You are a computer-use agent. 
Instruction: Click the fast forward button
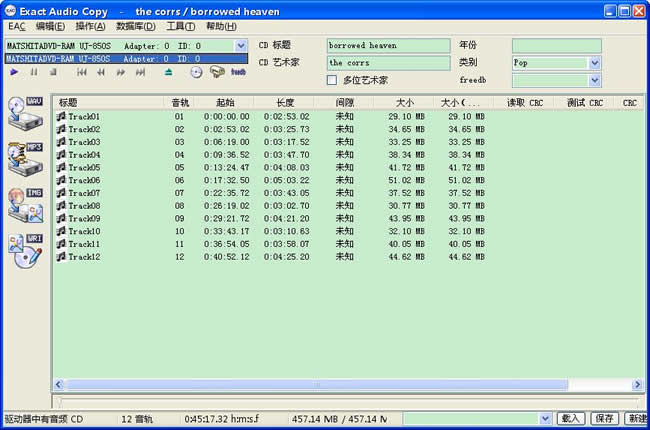[x=121, y=72]
